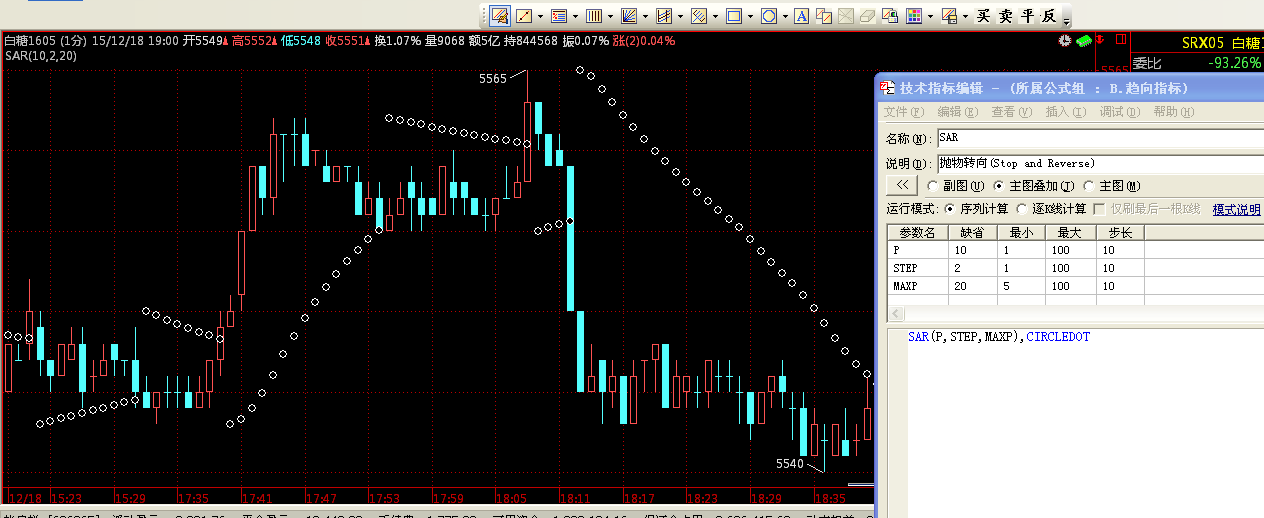
Task: Click the eraser tool icon
Action: 868,16
